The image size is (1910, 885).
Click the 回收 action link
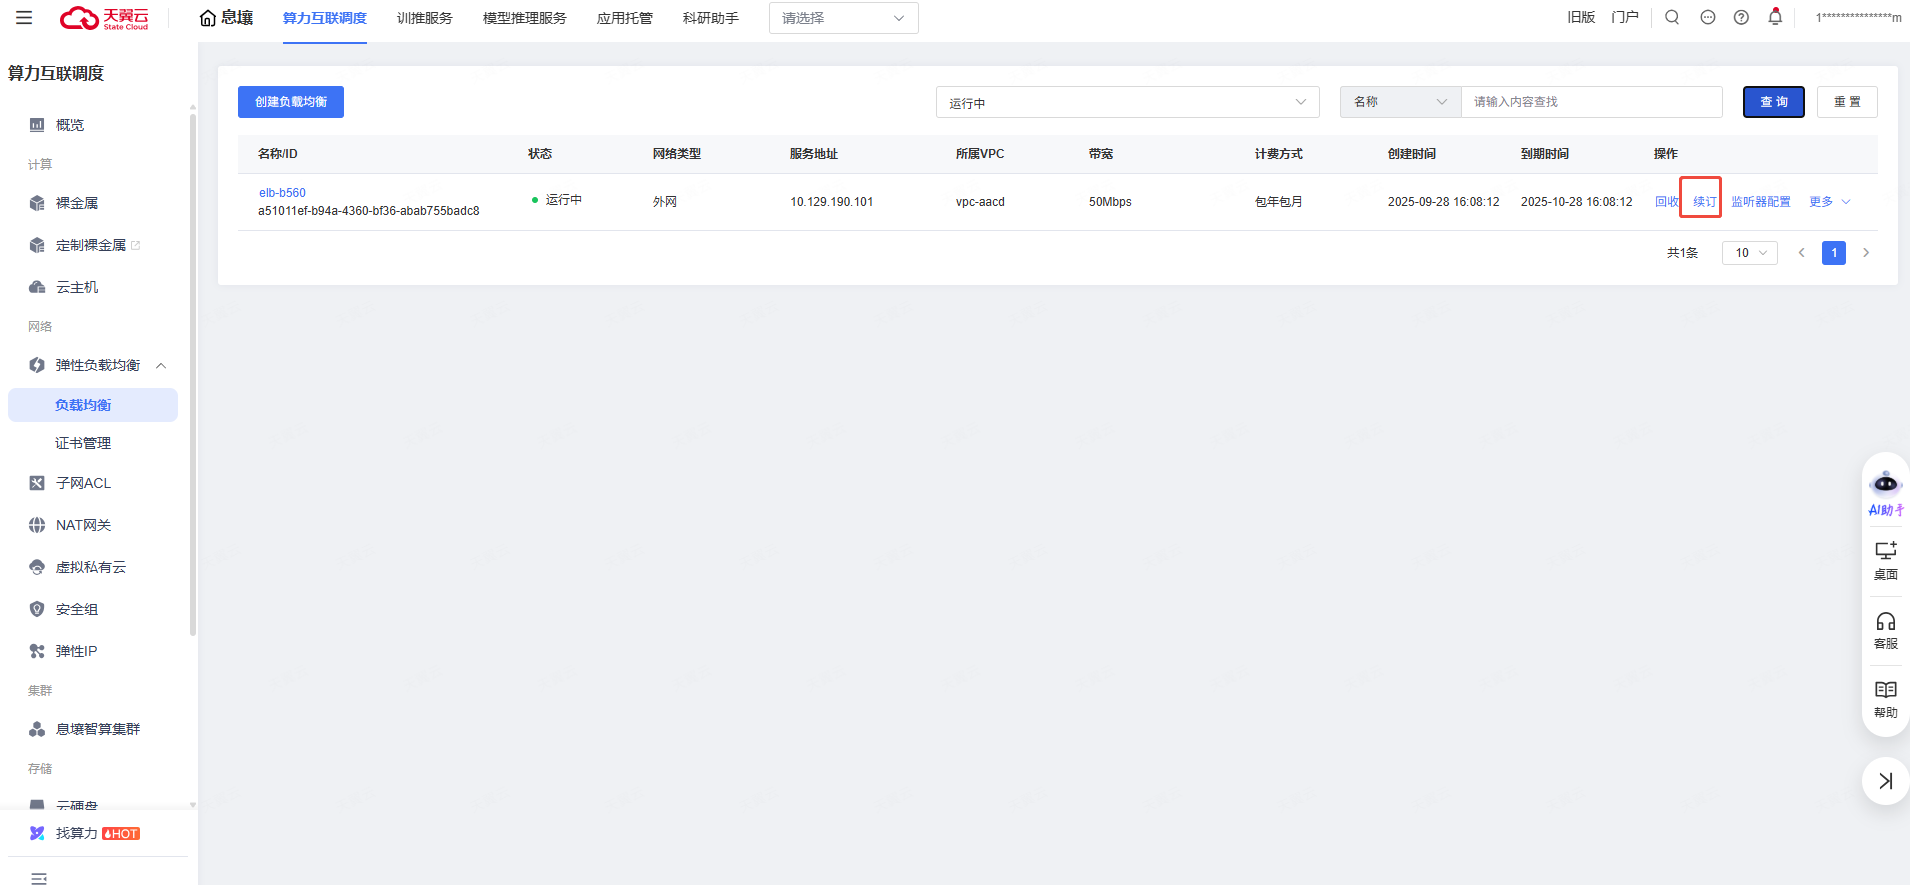point(1666,202)
